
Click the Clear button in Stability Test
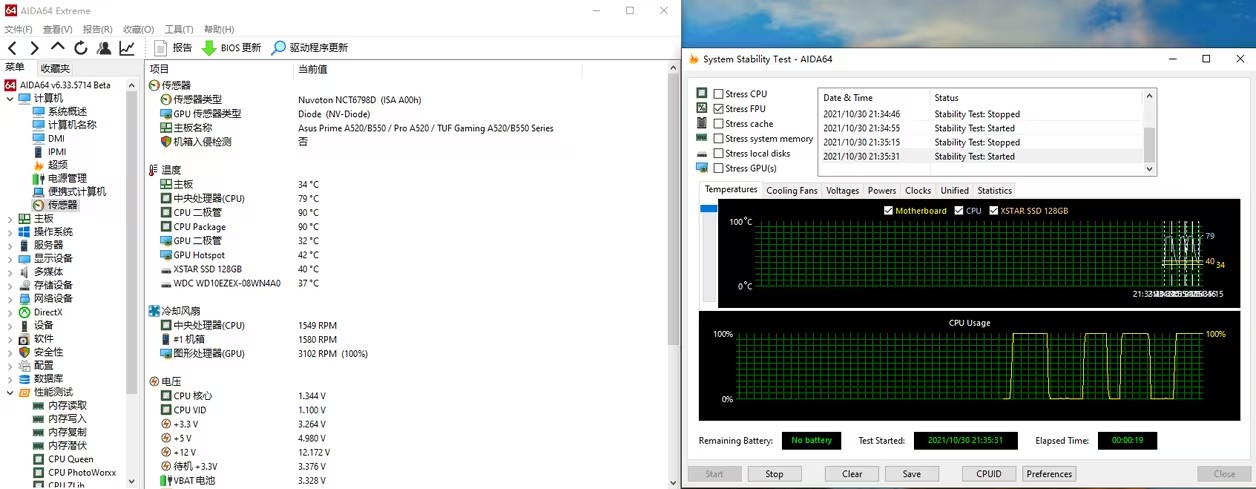coord(852,474)
